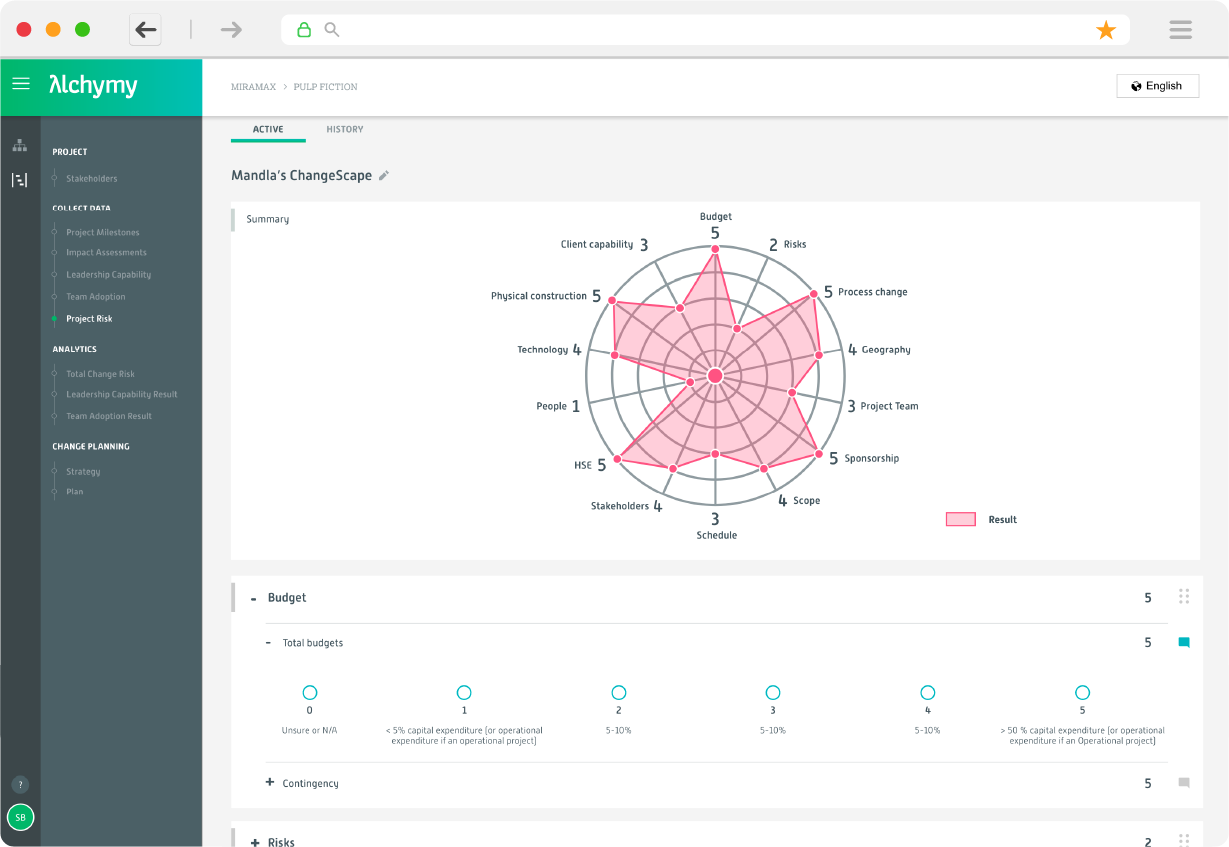1229x847 pixels.
Task: Collapse the Budget section
Action: [x=254, y=598]
